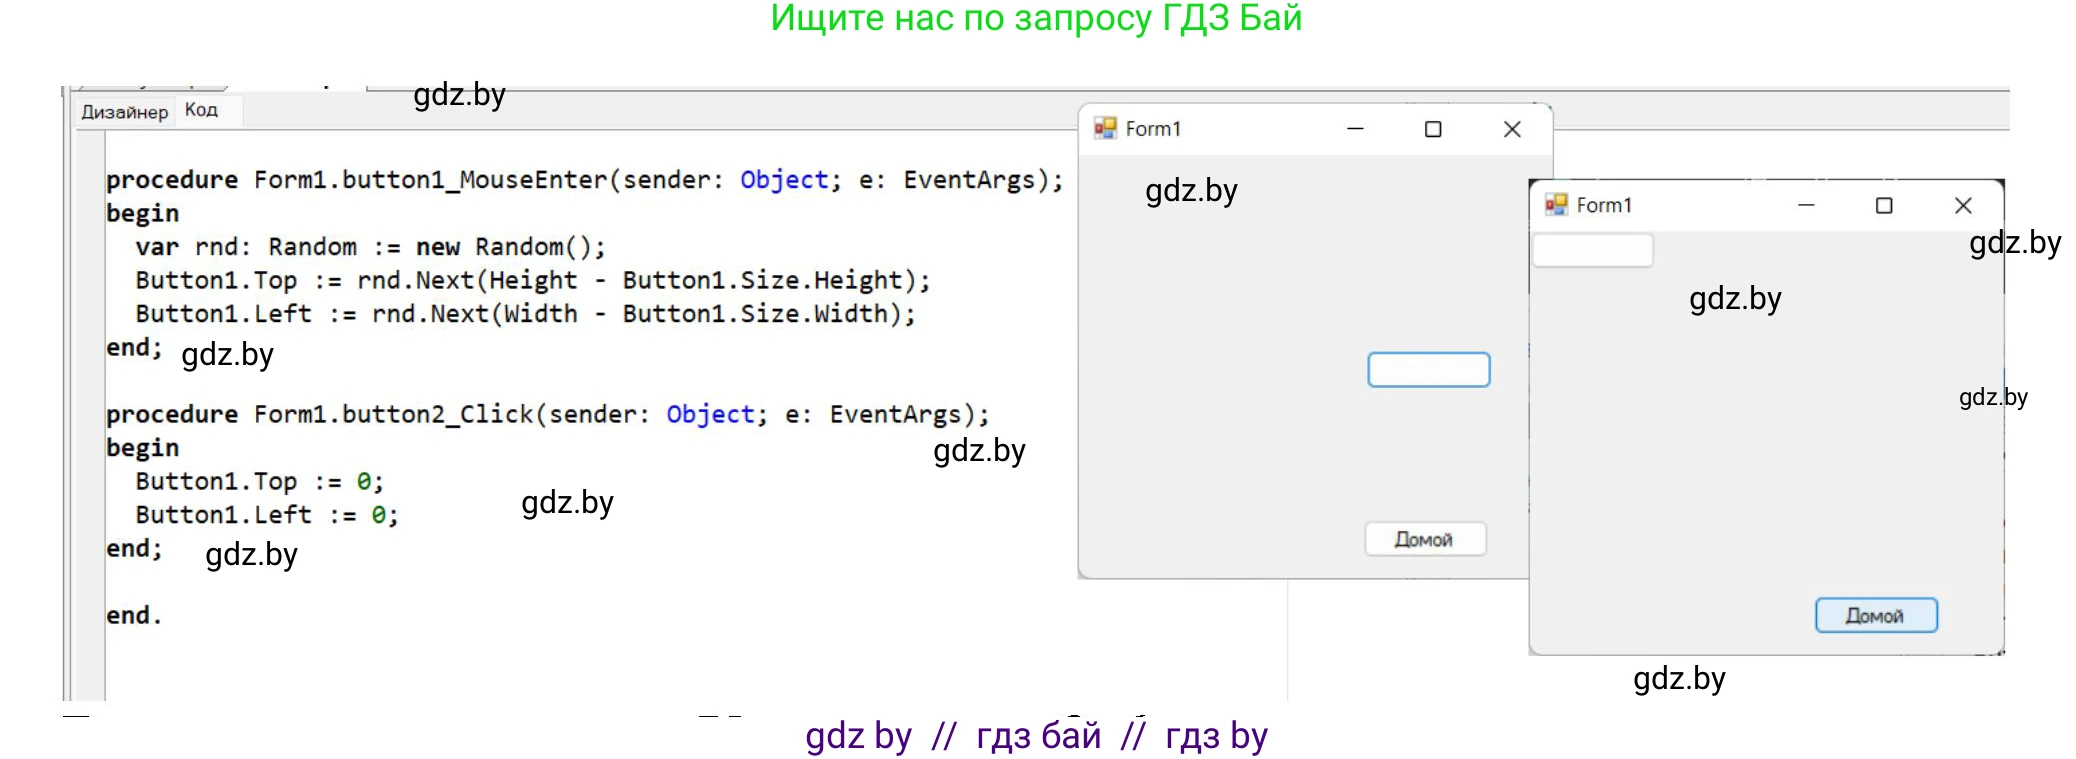Click the Button1.Top := 0 code line

[x=259, y=482]
